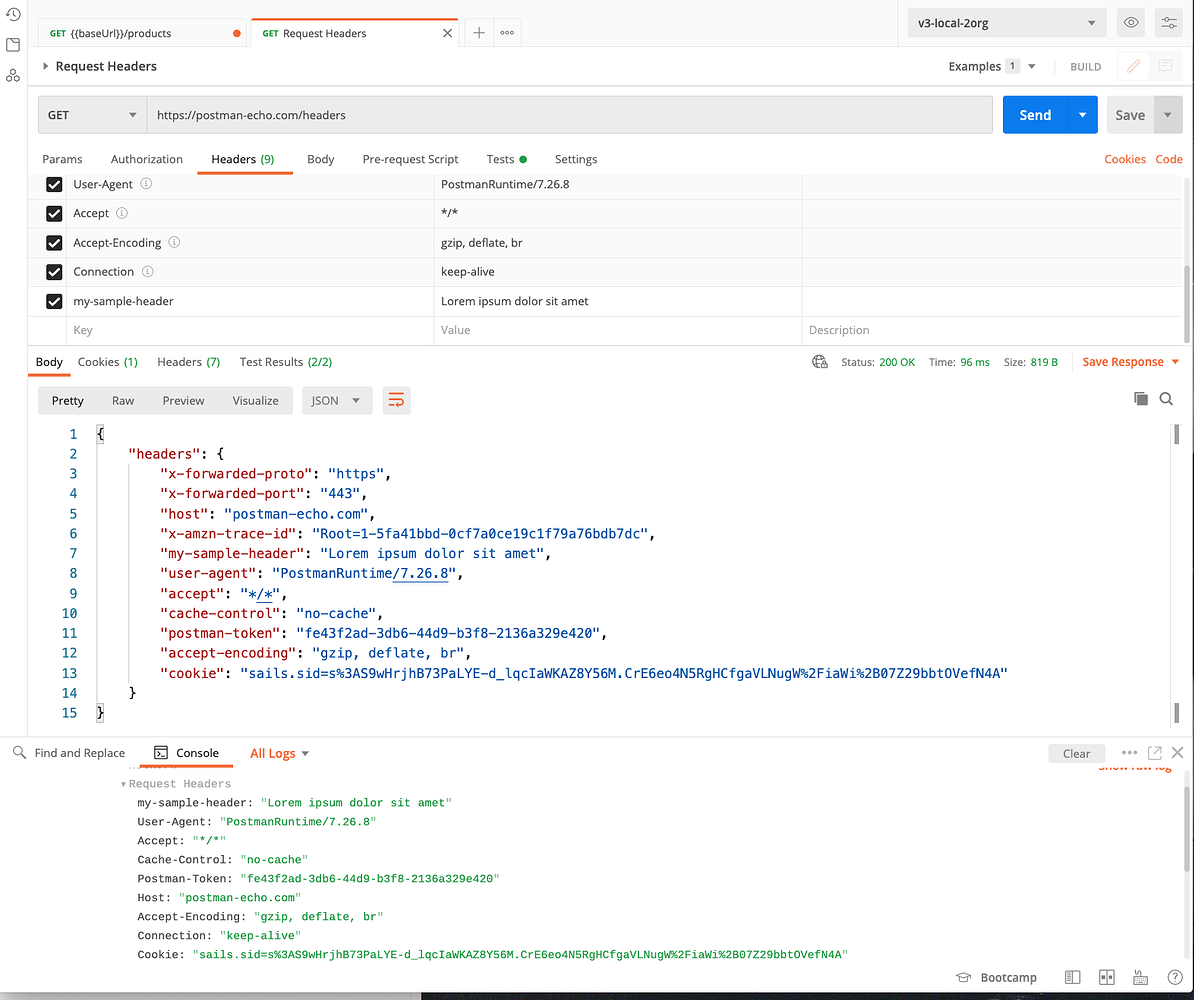The width and height of the screenshot is (1194, 1000).
Task: Disable the my-sample-header header
Action: (53, 301)
